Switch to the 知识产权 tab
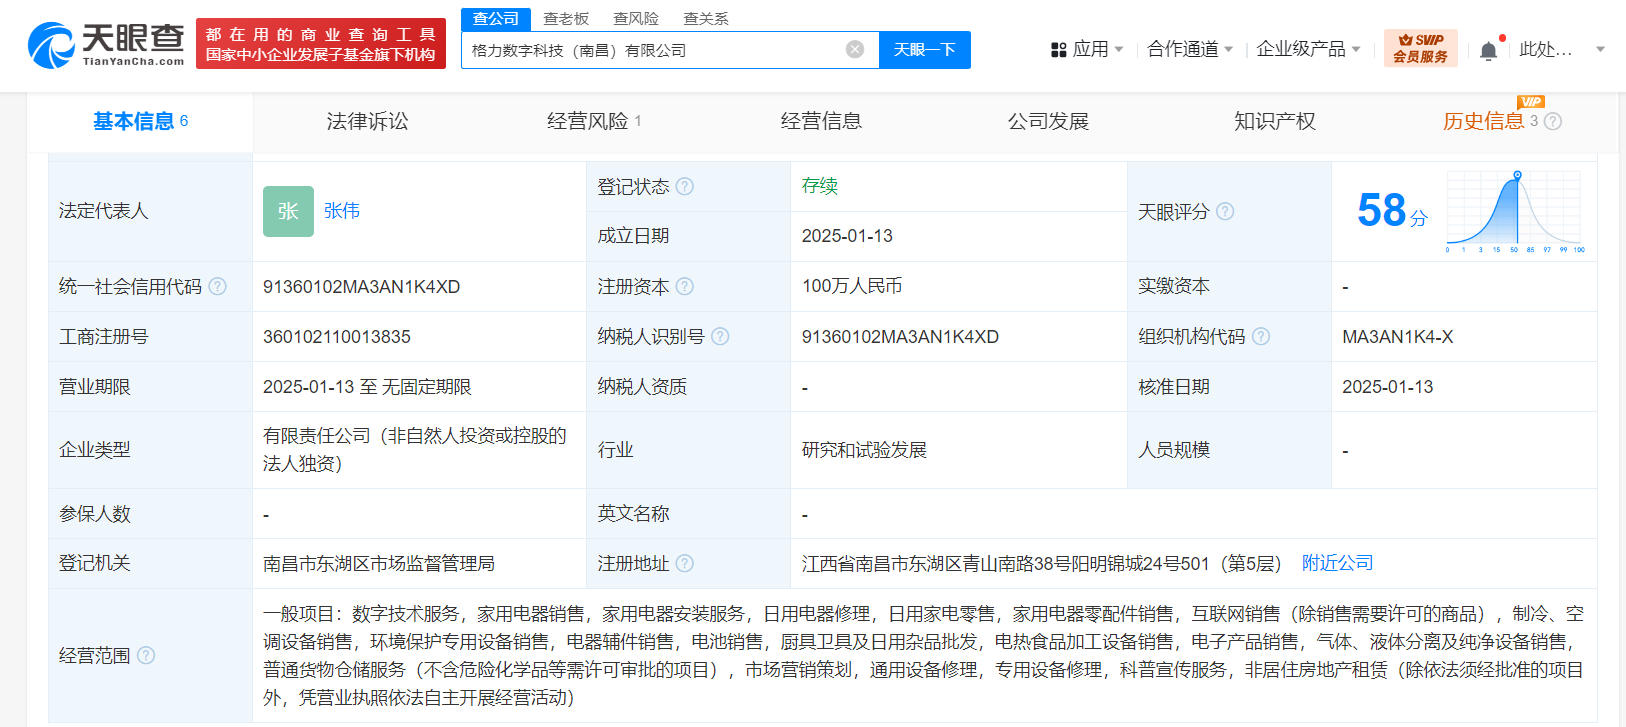 pyautogui.click(x=1274, y=122)
